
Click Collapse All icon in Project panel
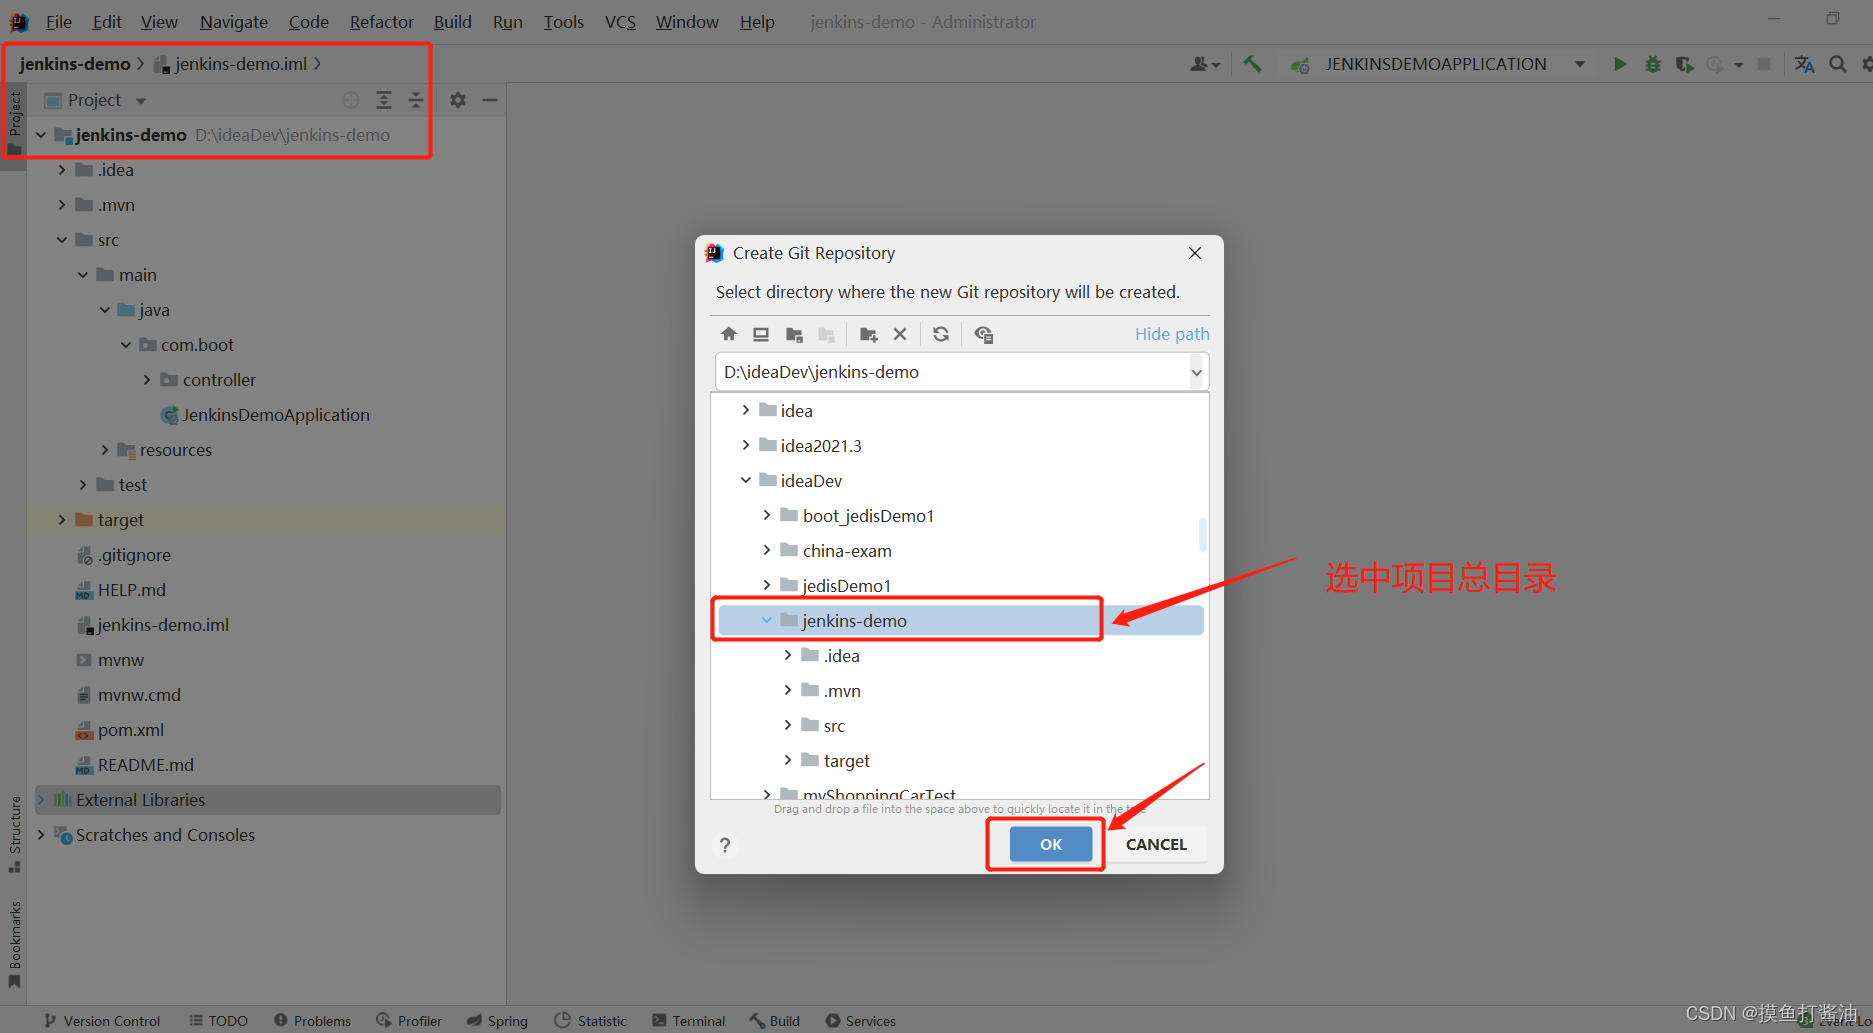(416, 100)
